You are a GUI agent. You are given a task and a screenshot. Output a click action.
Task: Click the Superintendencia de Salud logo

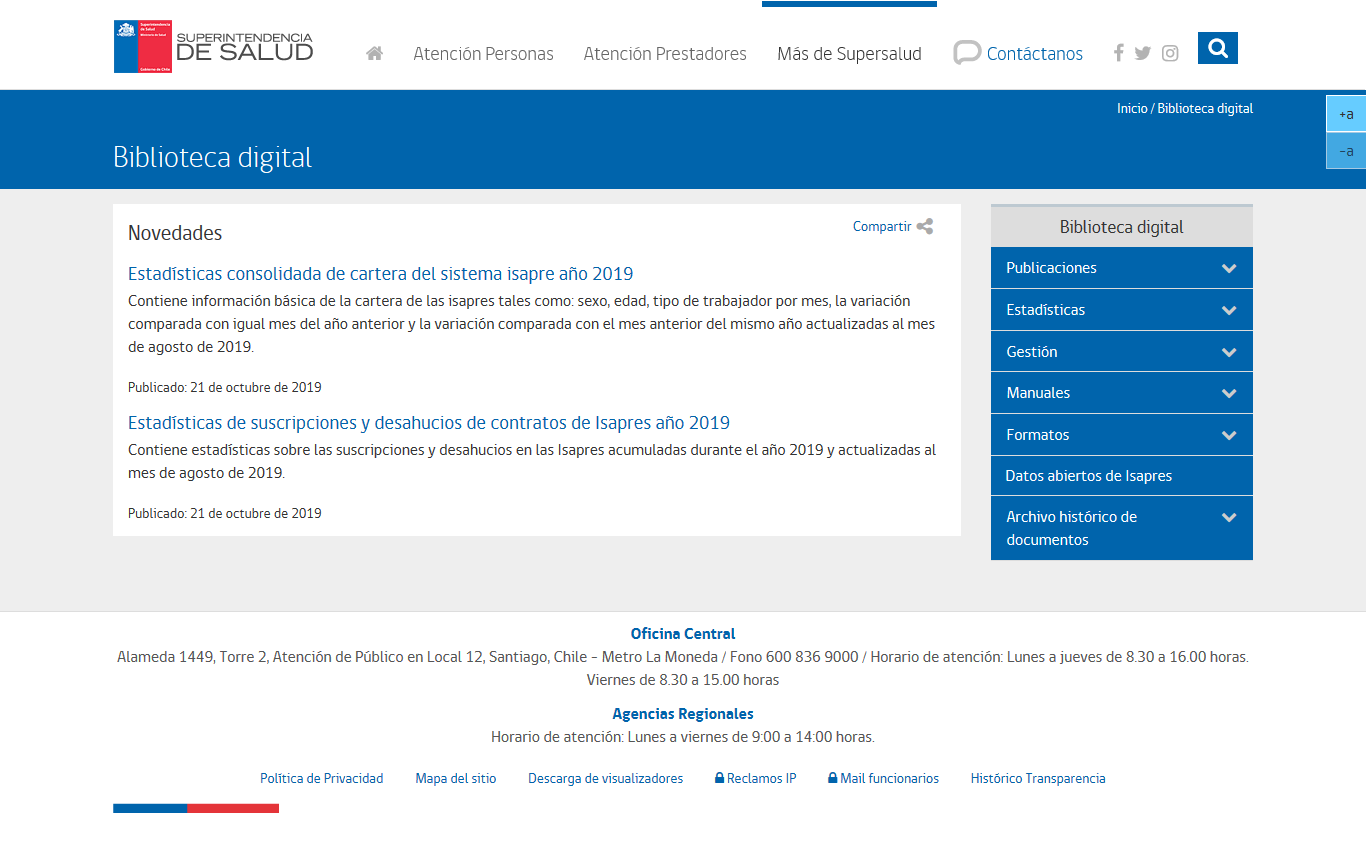(214, 47)
